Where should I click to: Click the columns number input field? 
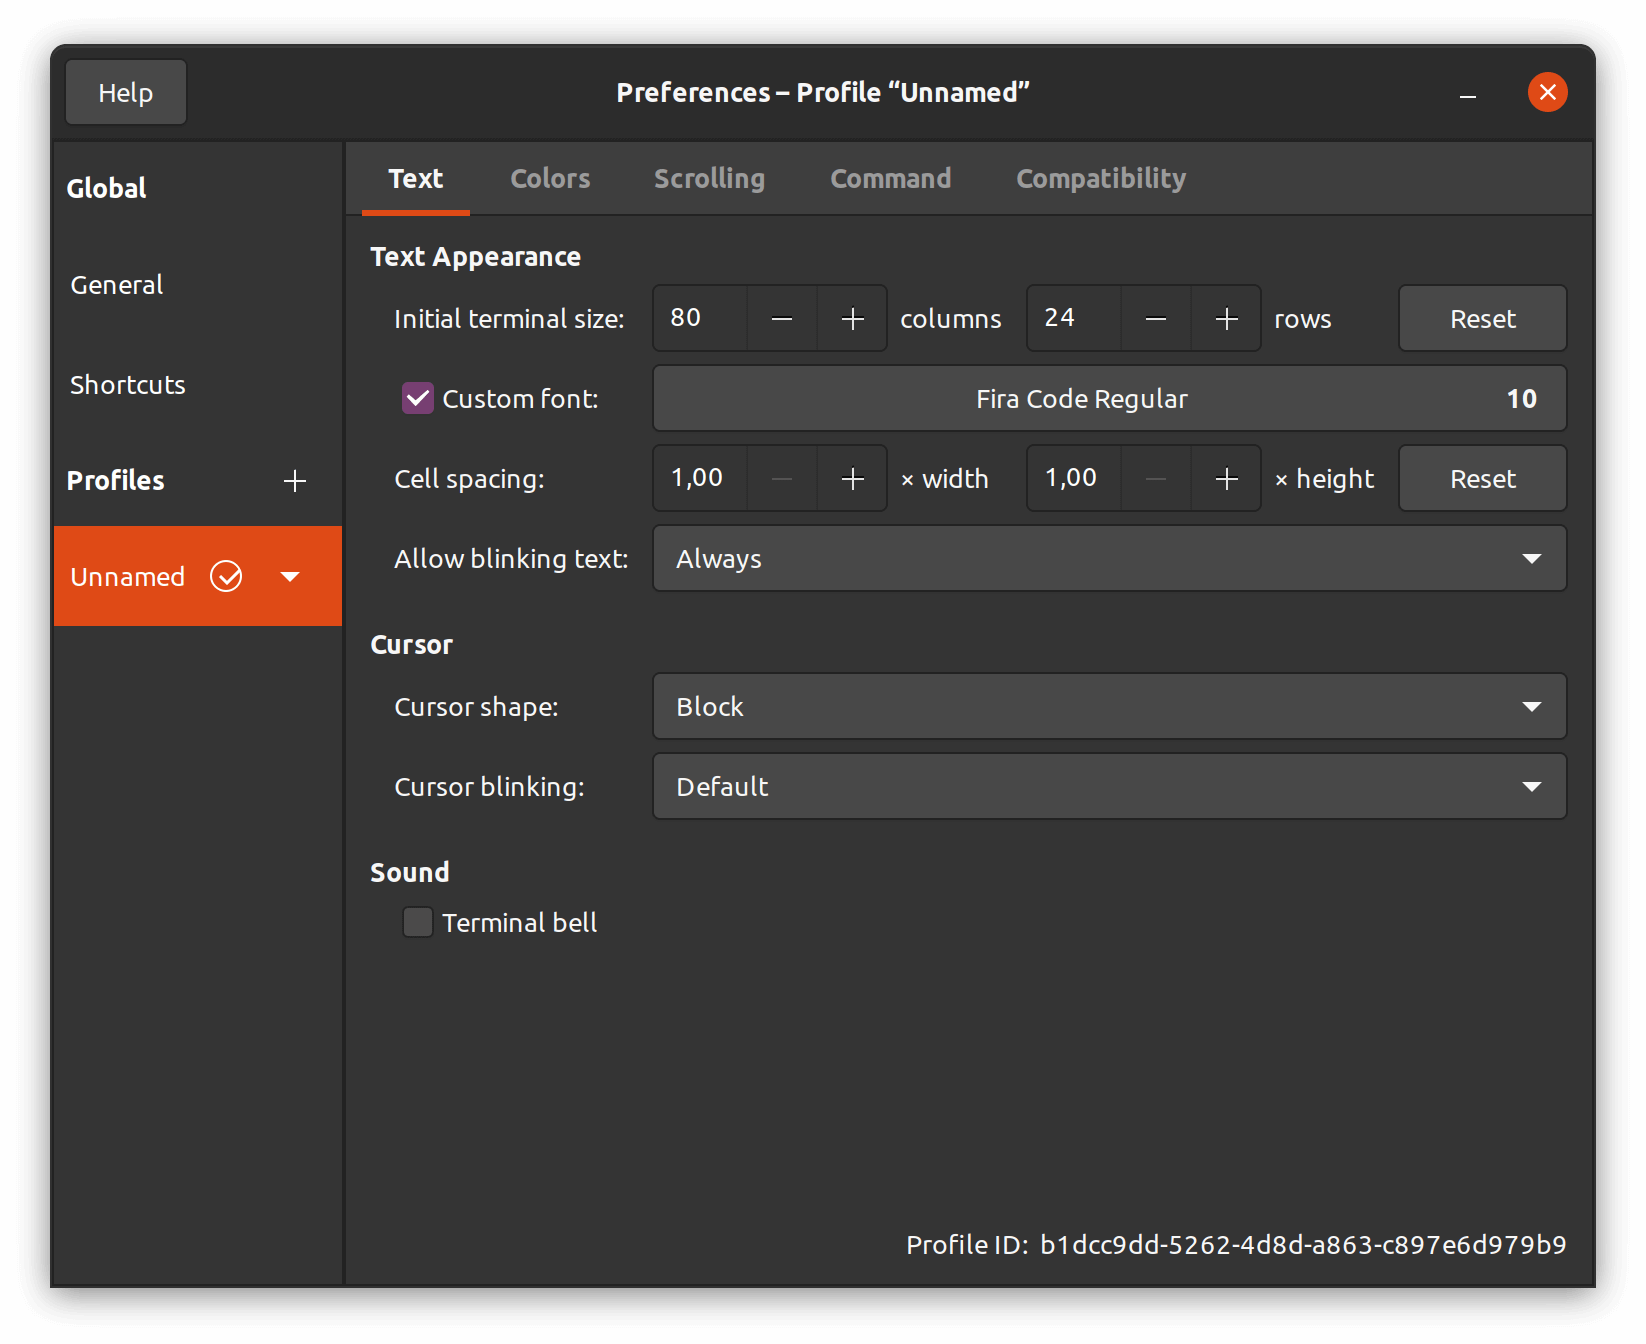click(700, 319)
